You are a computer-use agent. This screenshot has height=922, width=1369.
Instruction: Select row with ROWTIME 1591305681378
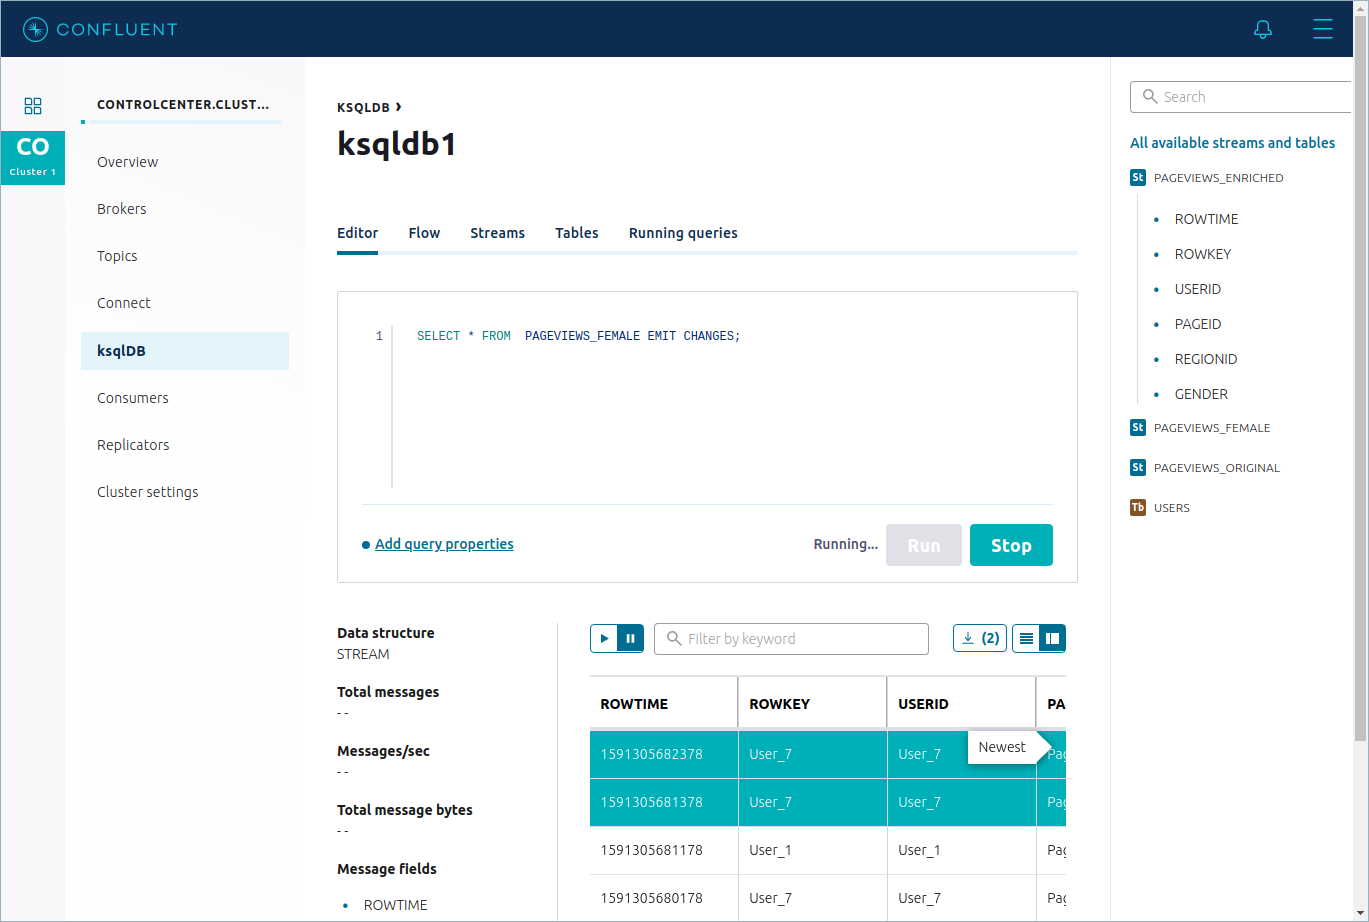pos(828,802)
